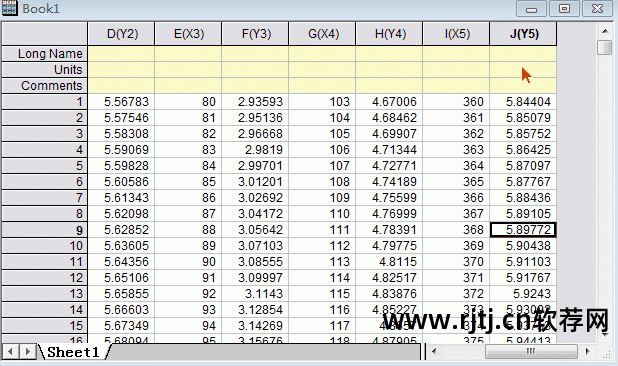The image size is (618, 366).
Task: Click the horizontal scrollbar thumb
Action: pyautogui.click(x=531, y=351)
